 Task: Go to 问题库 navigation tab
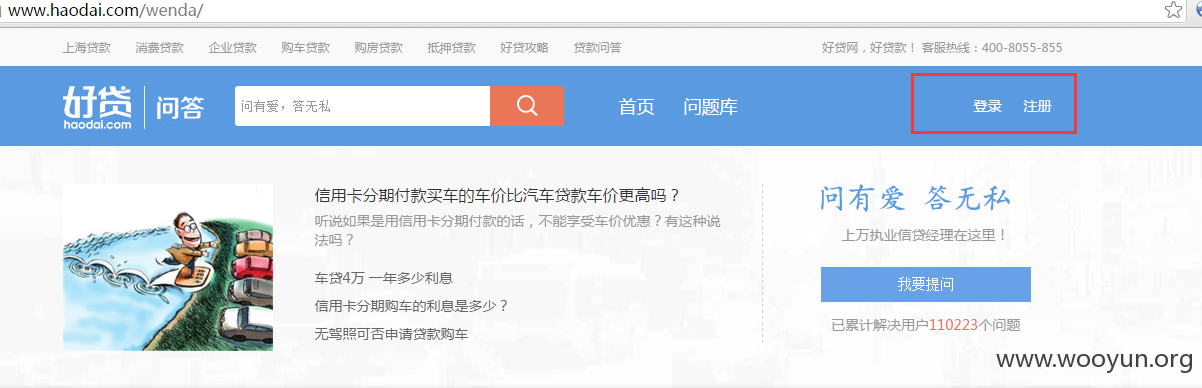711,107
